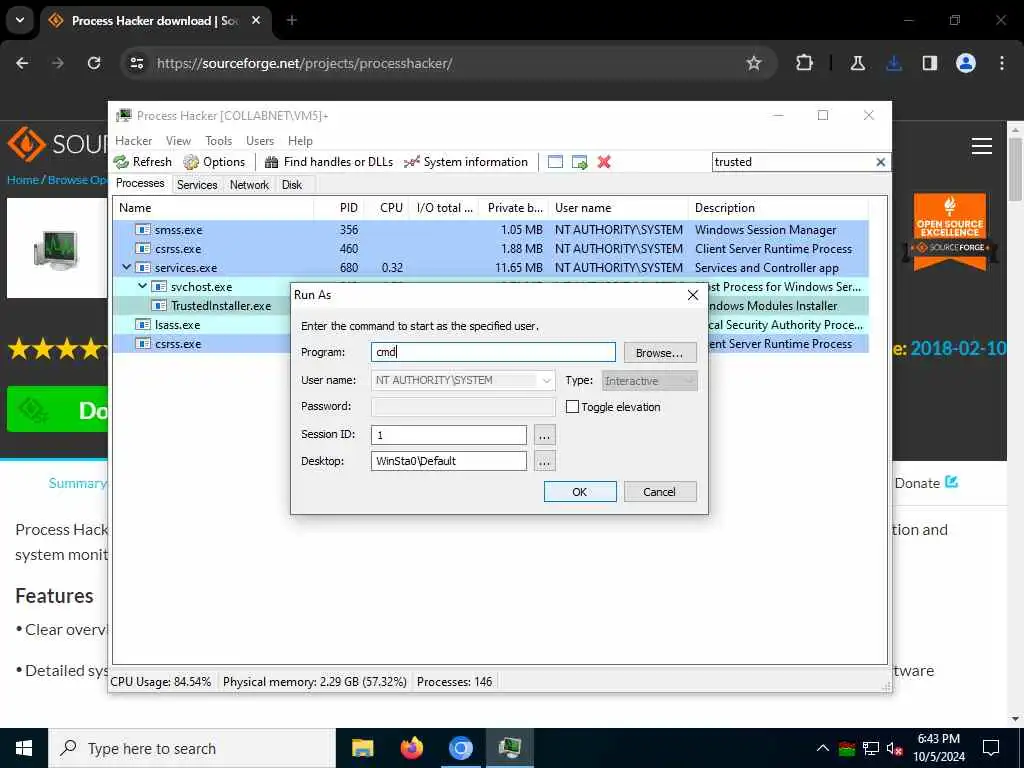Click Process Hacker taskbar icon
This screenshot has width=1024, height=768.
[x=509, y=748]
